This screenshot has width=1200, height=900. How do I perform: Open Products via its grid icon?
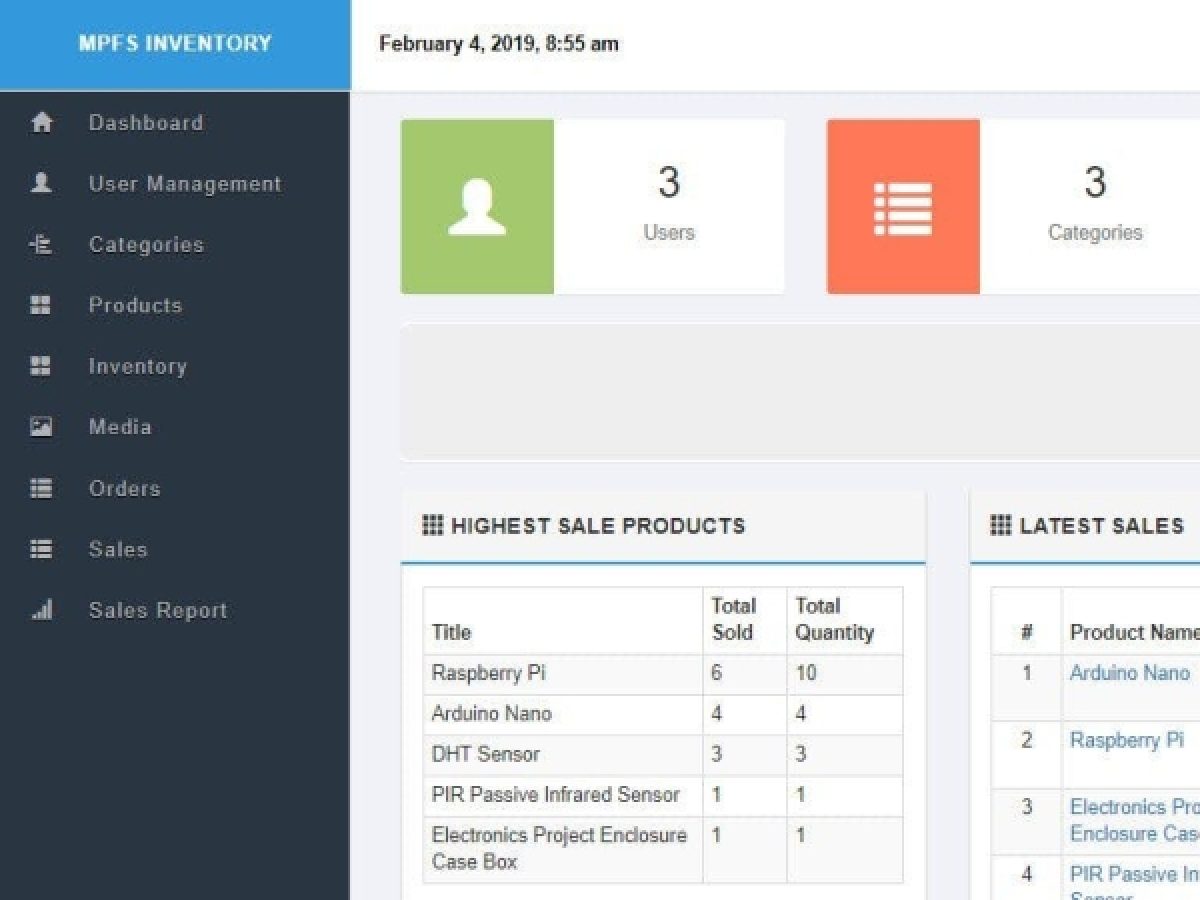click(x=40, y=305)
